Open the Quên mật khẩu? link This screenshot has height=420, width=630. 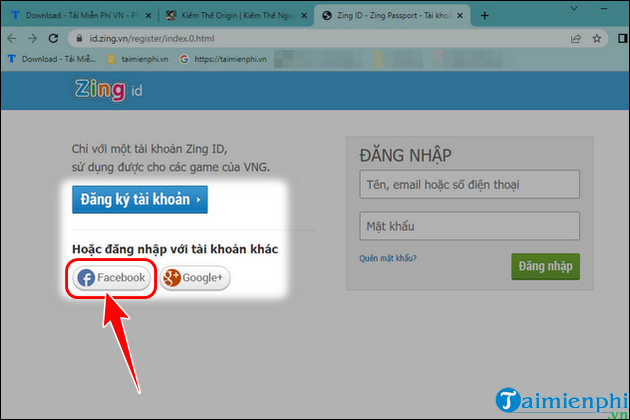click(x=388, y=258)
